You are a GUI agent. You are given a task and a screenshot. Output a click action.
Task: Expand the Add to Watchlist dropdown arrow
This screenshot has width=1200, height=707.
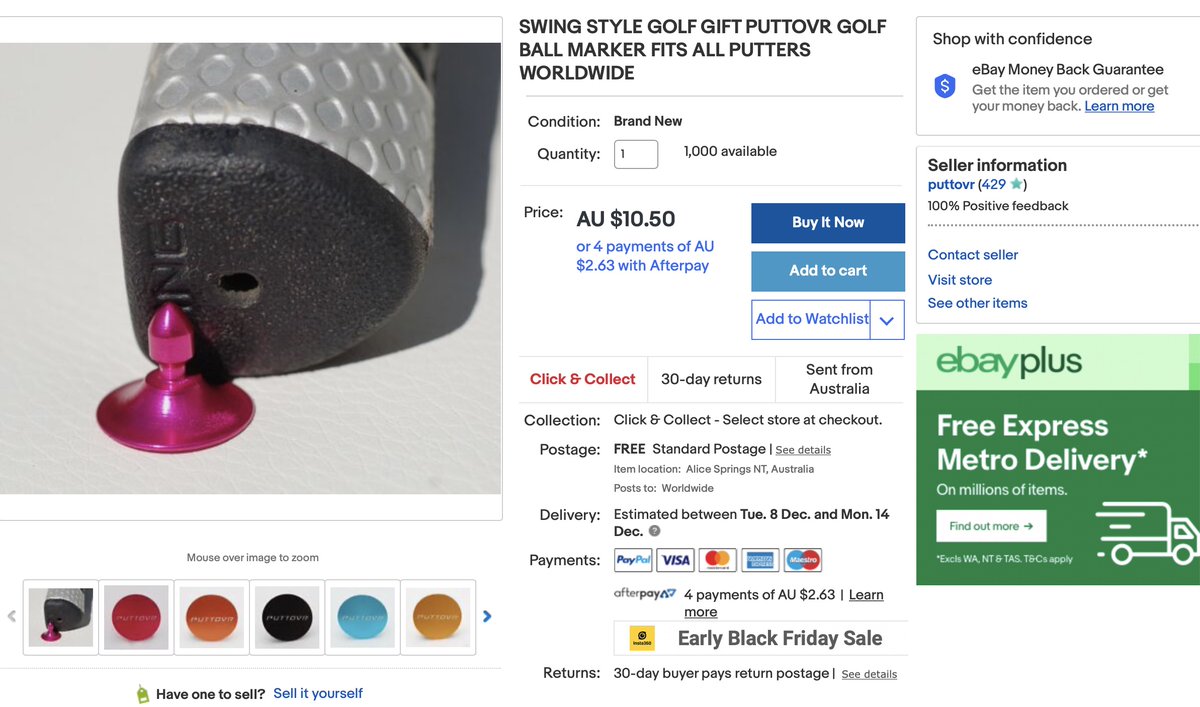tap(887, 321)
